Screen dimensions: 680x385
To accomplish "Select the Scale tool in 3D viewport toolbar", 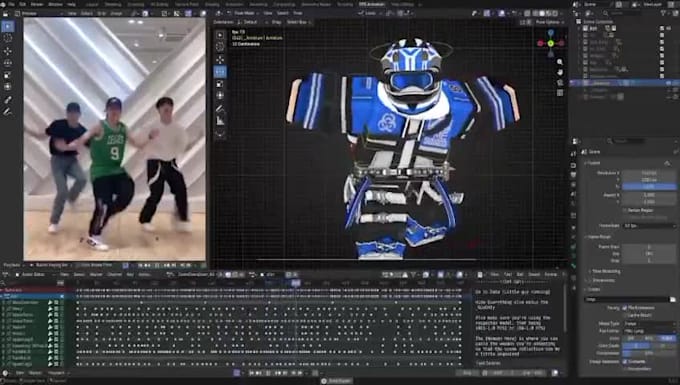I will pyautogui.click(x=220, y=84).
